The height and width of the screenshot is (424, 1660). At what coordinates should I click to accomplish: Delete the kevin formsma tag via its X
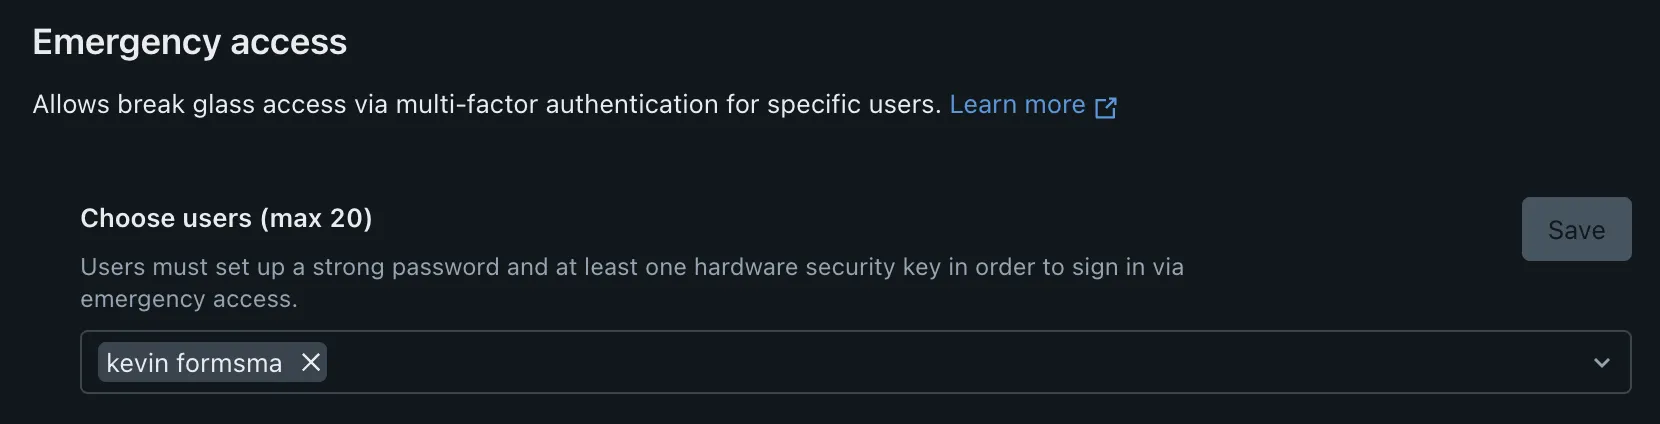click(311, 362)
